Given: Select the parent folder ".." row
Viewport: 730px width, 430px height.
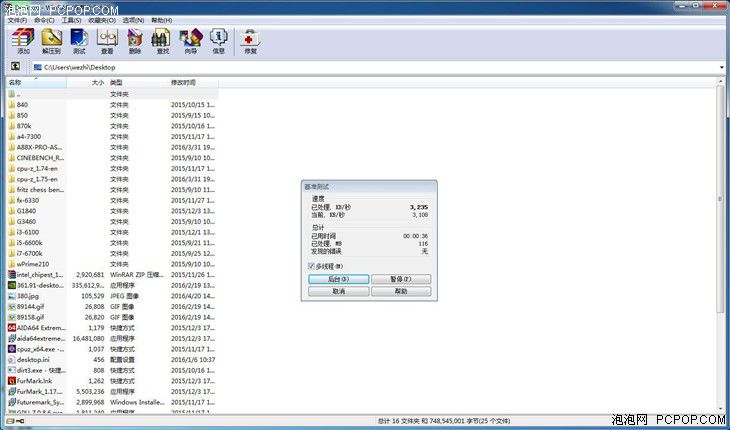Looking at the screenshot, I should pos(112,94).
